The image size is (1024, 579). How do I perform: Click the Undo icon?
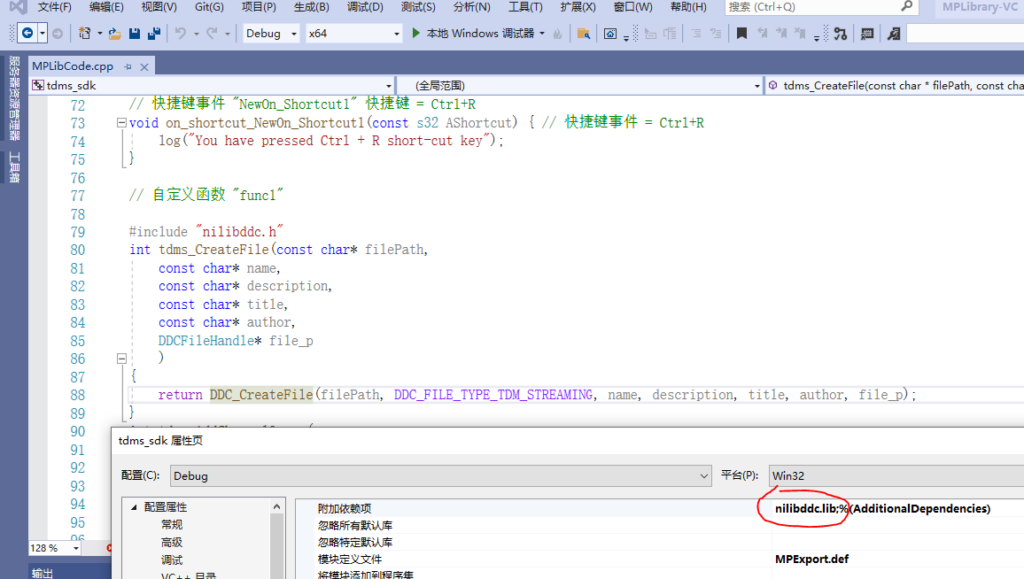tap(181, 32)
